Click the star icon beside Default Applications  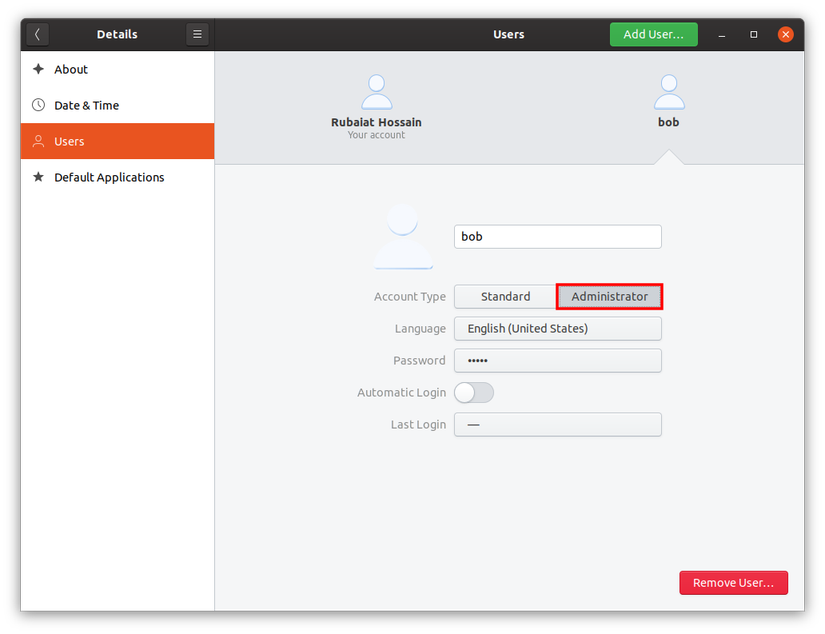[x=38, y=177]
